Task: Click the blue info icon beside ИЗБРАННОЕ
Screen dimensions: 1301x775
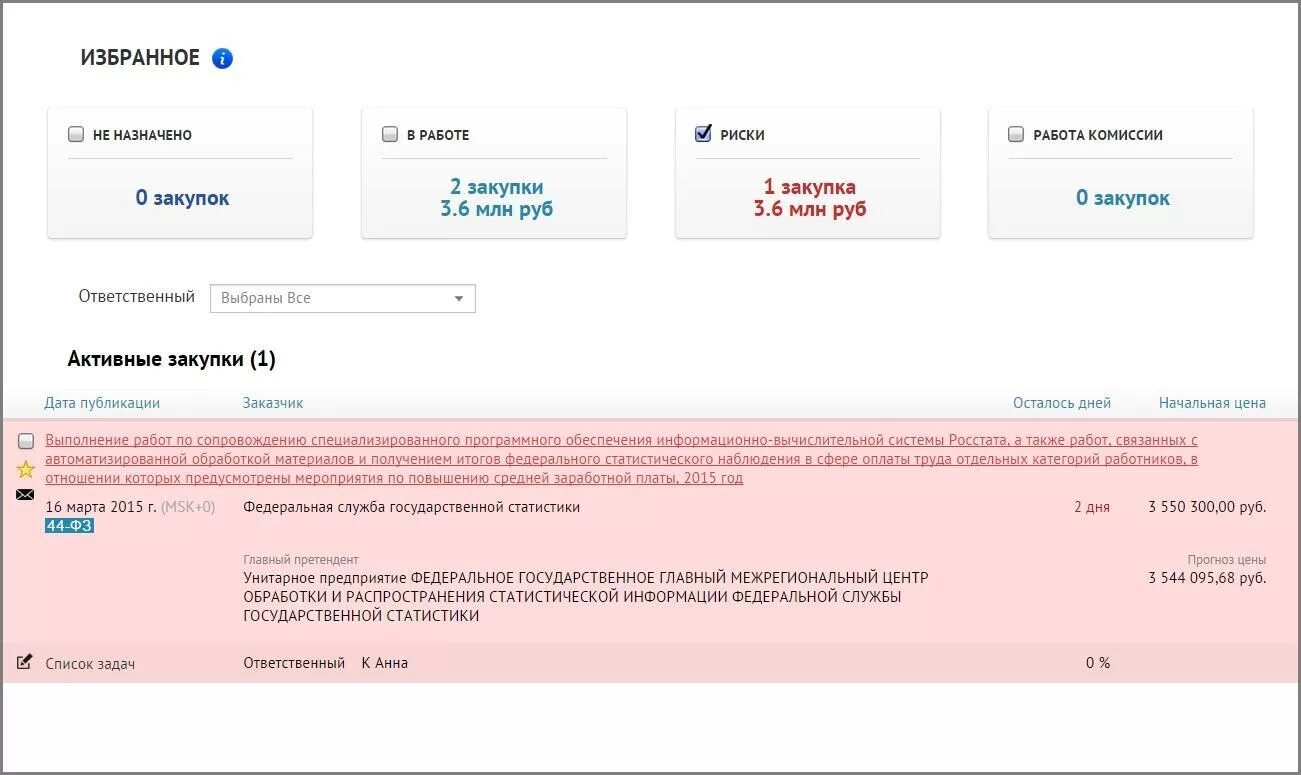Action: point(222,58)
